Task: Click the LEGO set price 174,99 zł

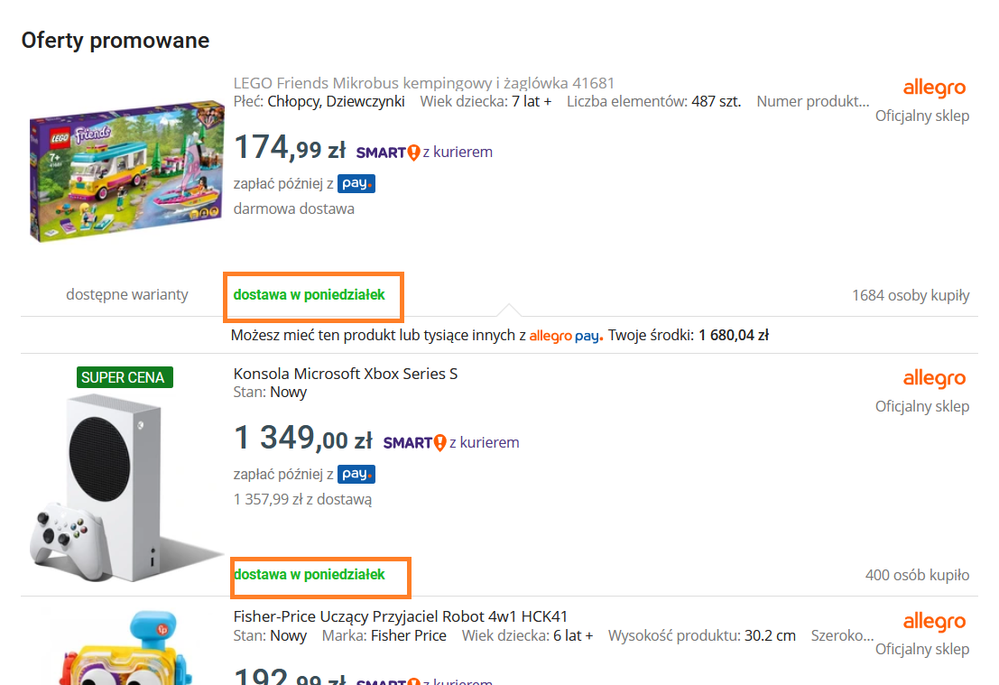Action: tap(289, 150)
